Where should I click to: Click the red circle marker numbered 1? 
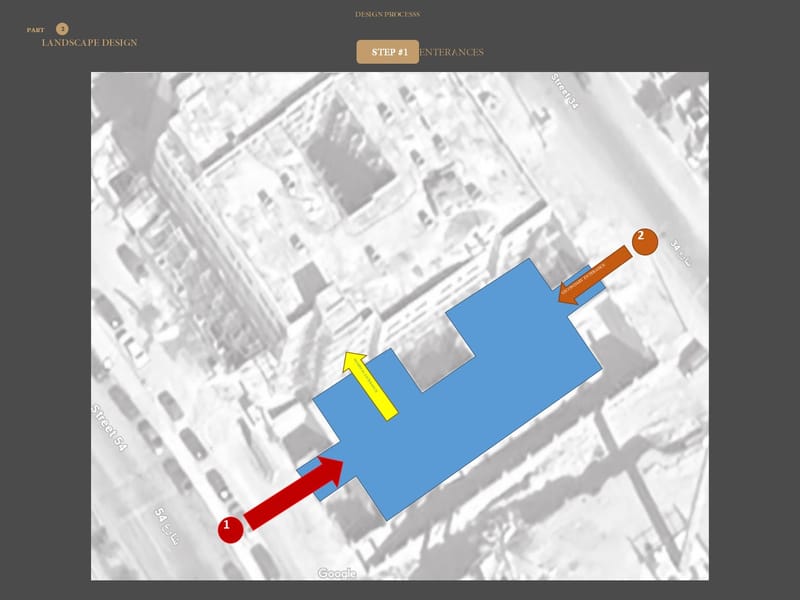click(x=230, y=529)
